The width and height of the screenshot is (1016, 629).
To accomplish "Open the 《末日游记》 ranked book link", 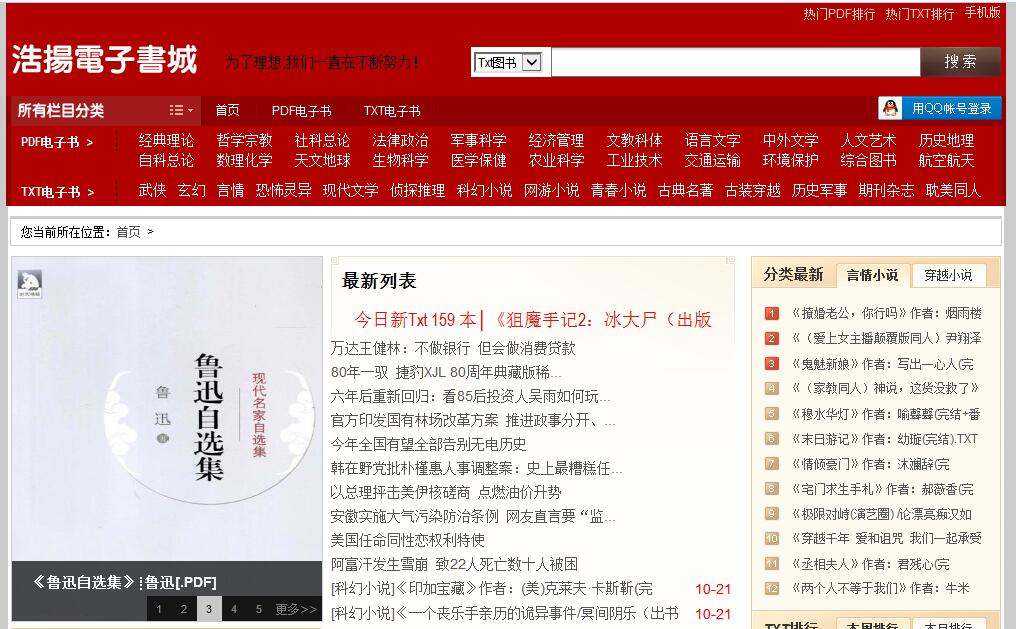I will click(x=884, y=439).
